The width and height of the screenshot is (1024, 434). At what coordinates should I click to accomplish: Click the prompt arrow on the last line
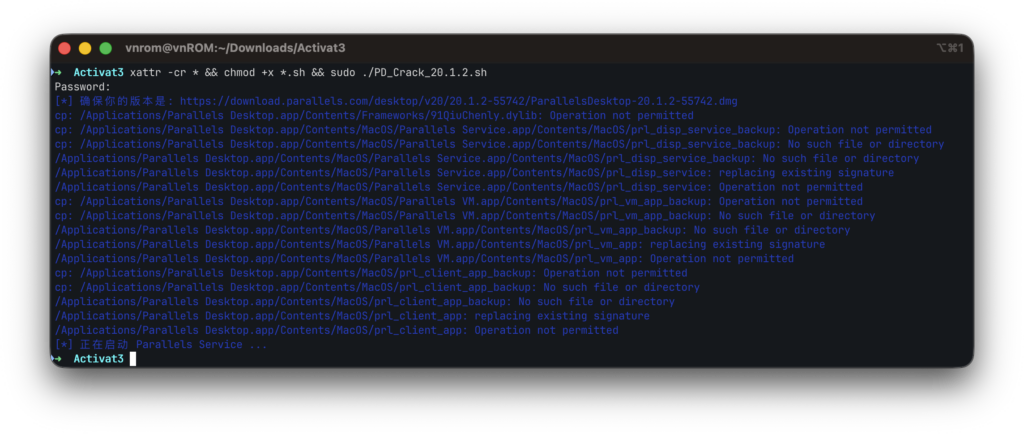pos(57,358)
